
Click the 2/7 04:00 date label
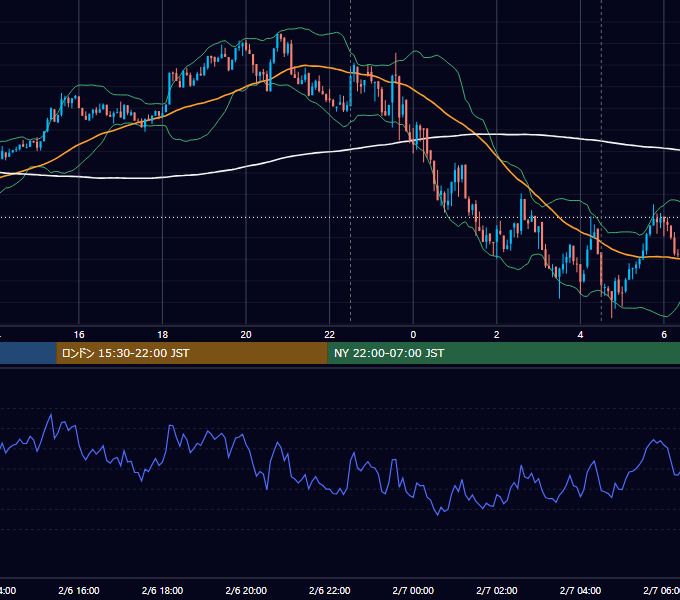pos(580,590)
